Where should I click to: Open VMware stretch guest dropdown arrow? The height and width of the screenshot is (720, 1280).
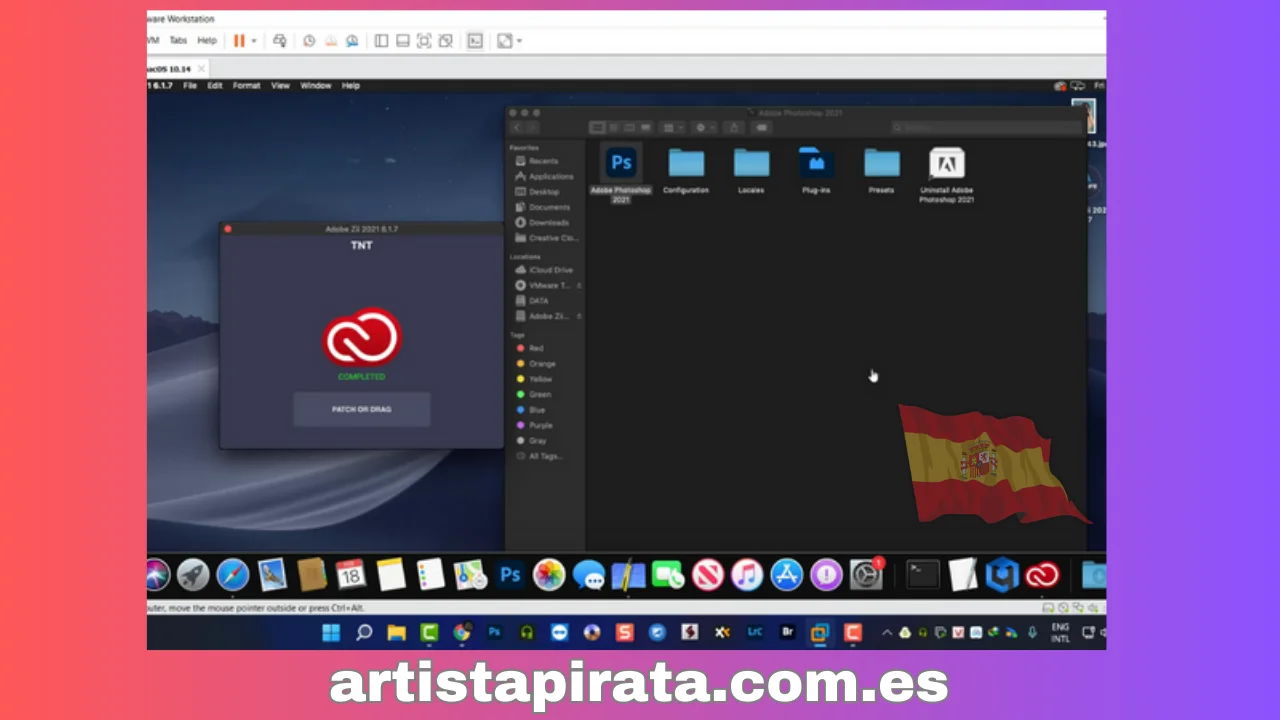[519, 41]
